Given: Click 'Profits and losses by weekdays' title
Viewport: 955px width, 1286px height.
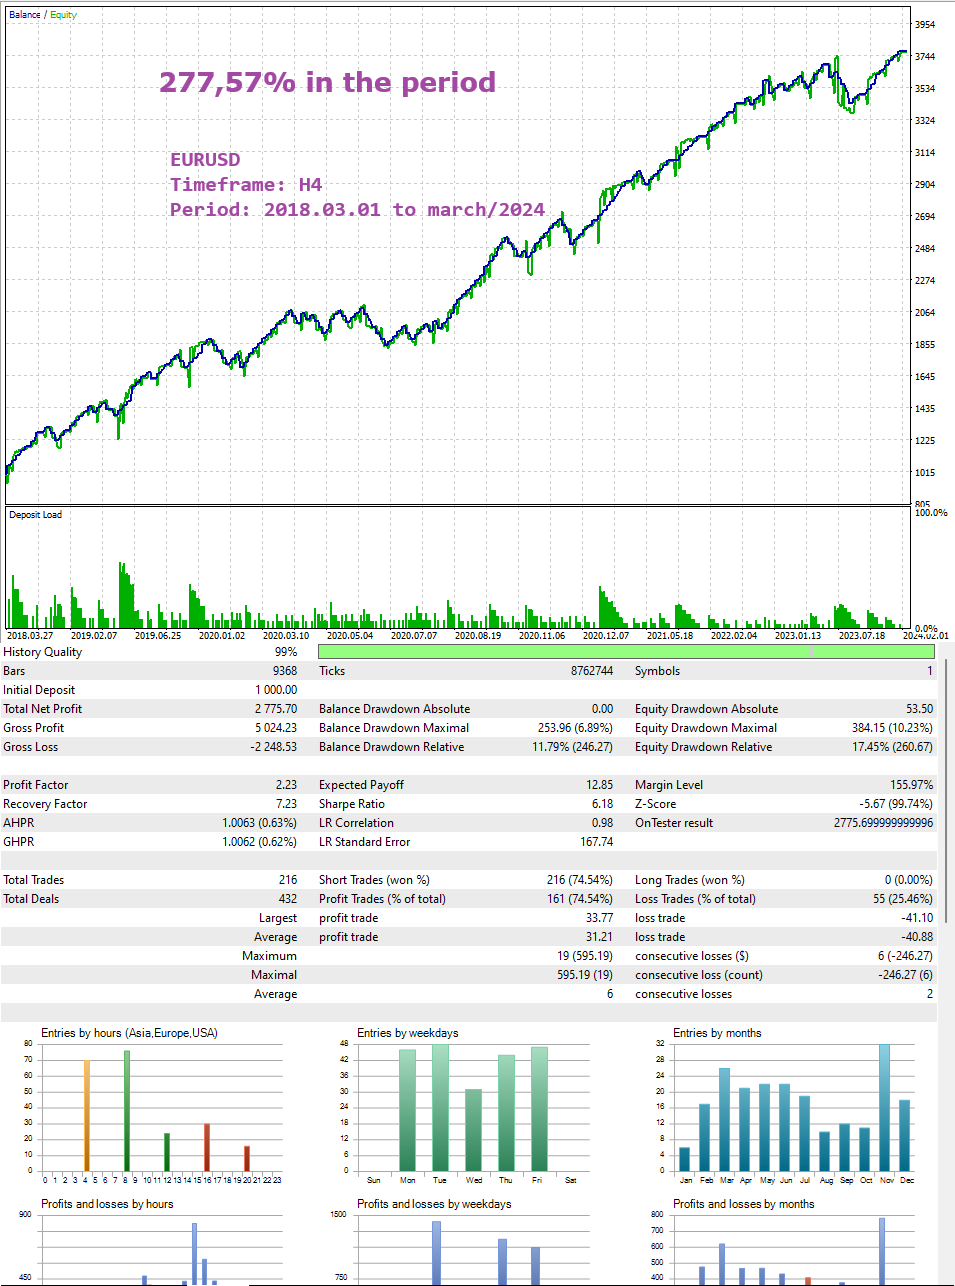Looking at the screenshot, I should (x=434, y=1204).
